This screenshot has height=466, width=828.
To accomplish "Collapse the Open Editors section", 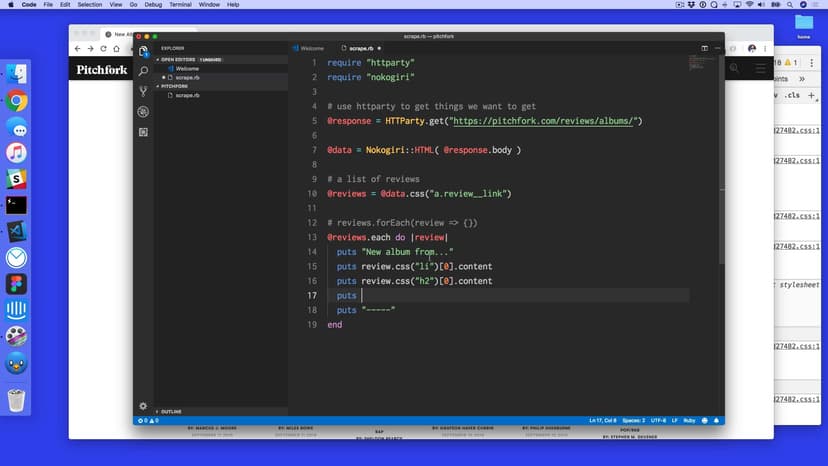I will pos(180,60).
